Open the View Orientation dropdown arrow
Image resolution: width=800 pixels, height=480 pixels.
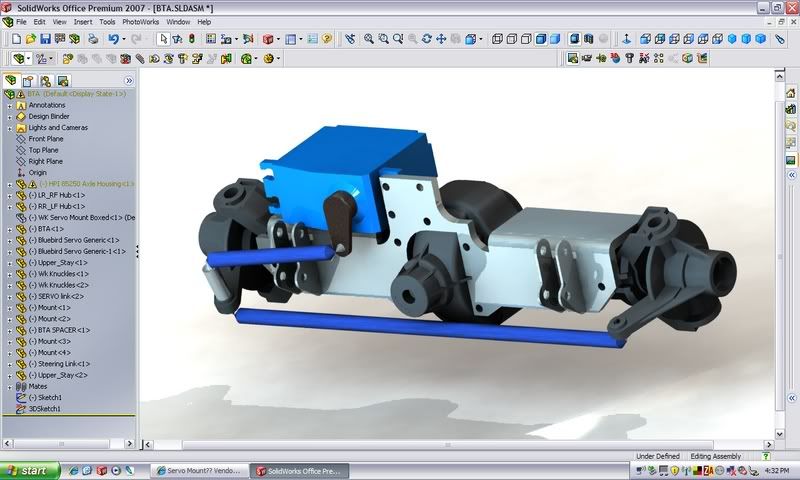click(x=481, y=39)
